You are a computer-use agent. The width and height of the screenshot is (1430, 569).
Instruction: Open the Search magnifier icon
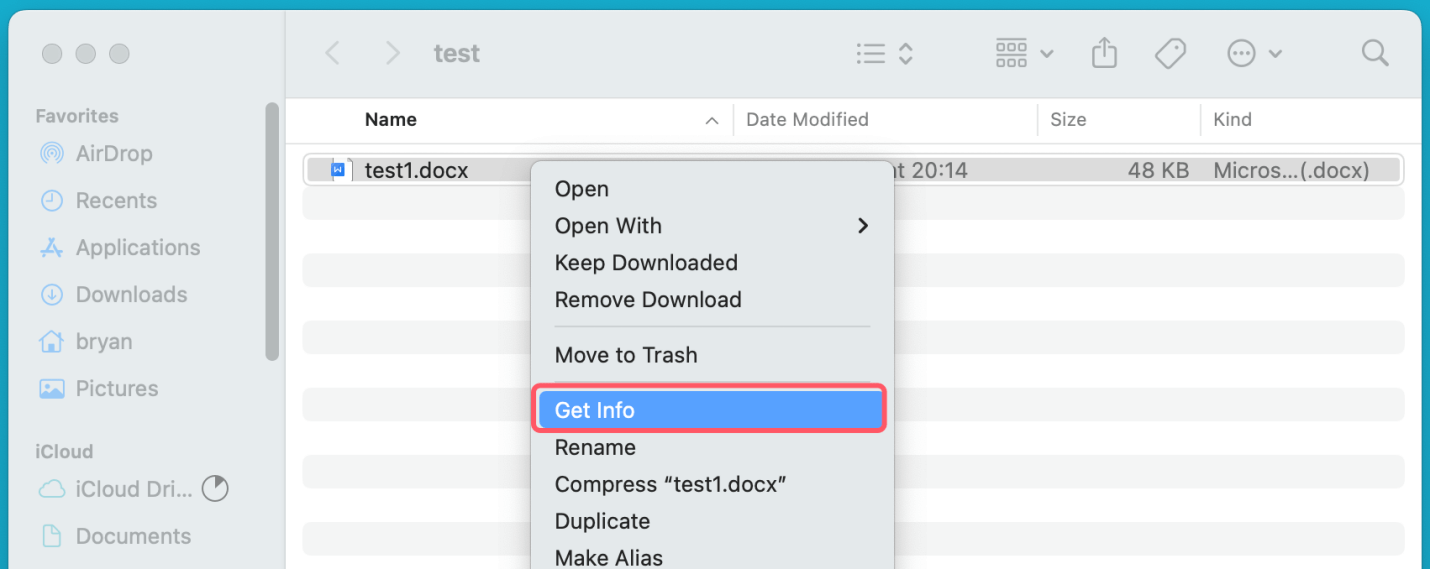pos(1375,53)
